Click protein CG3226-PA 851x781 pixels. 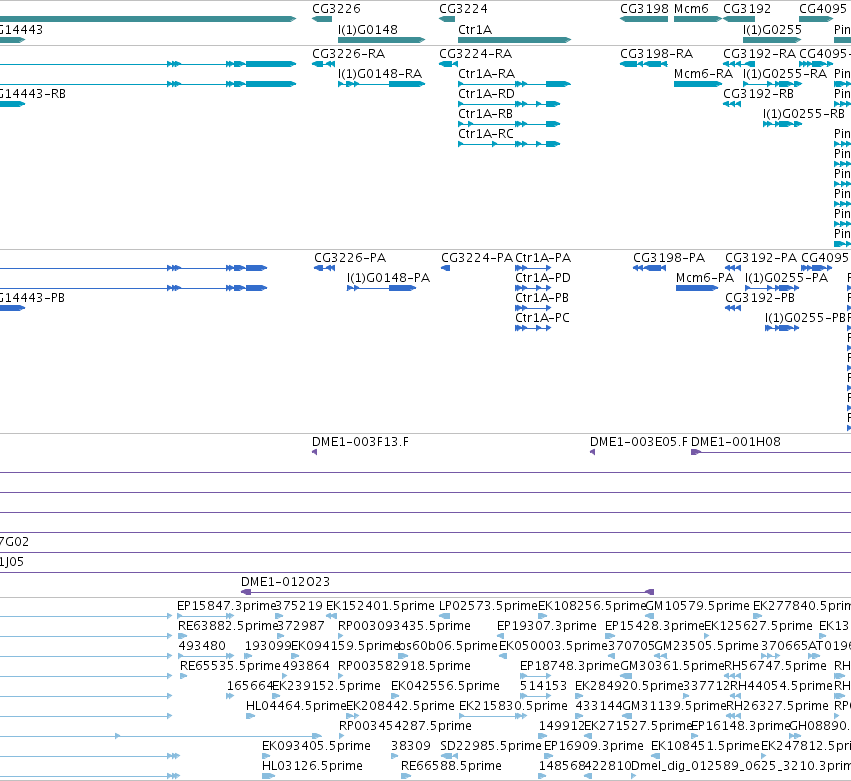[350, 258]
